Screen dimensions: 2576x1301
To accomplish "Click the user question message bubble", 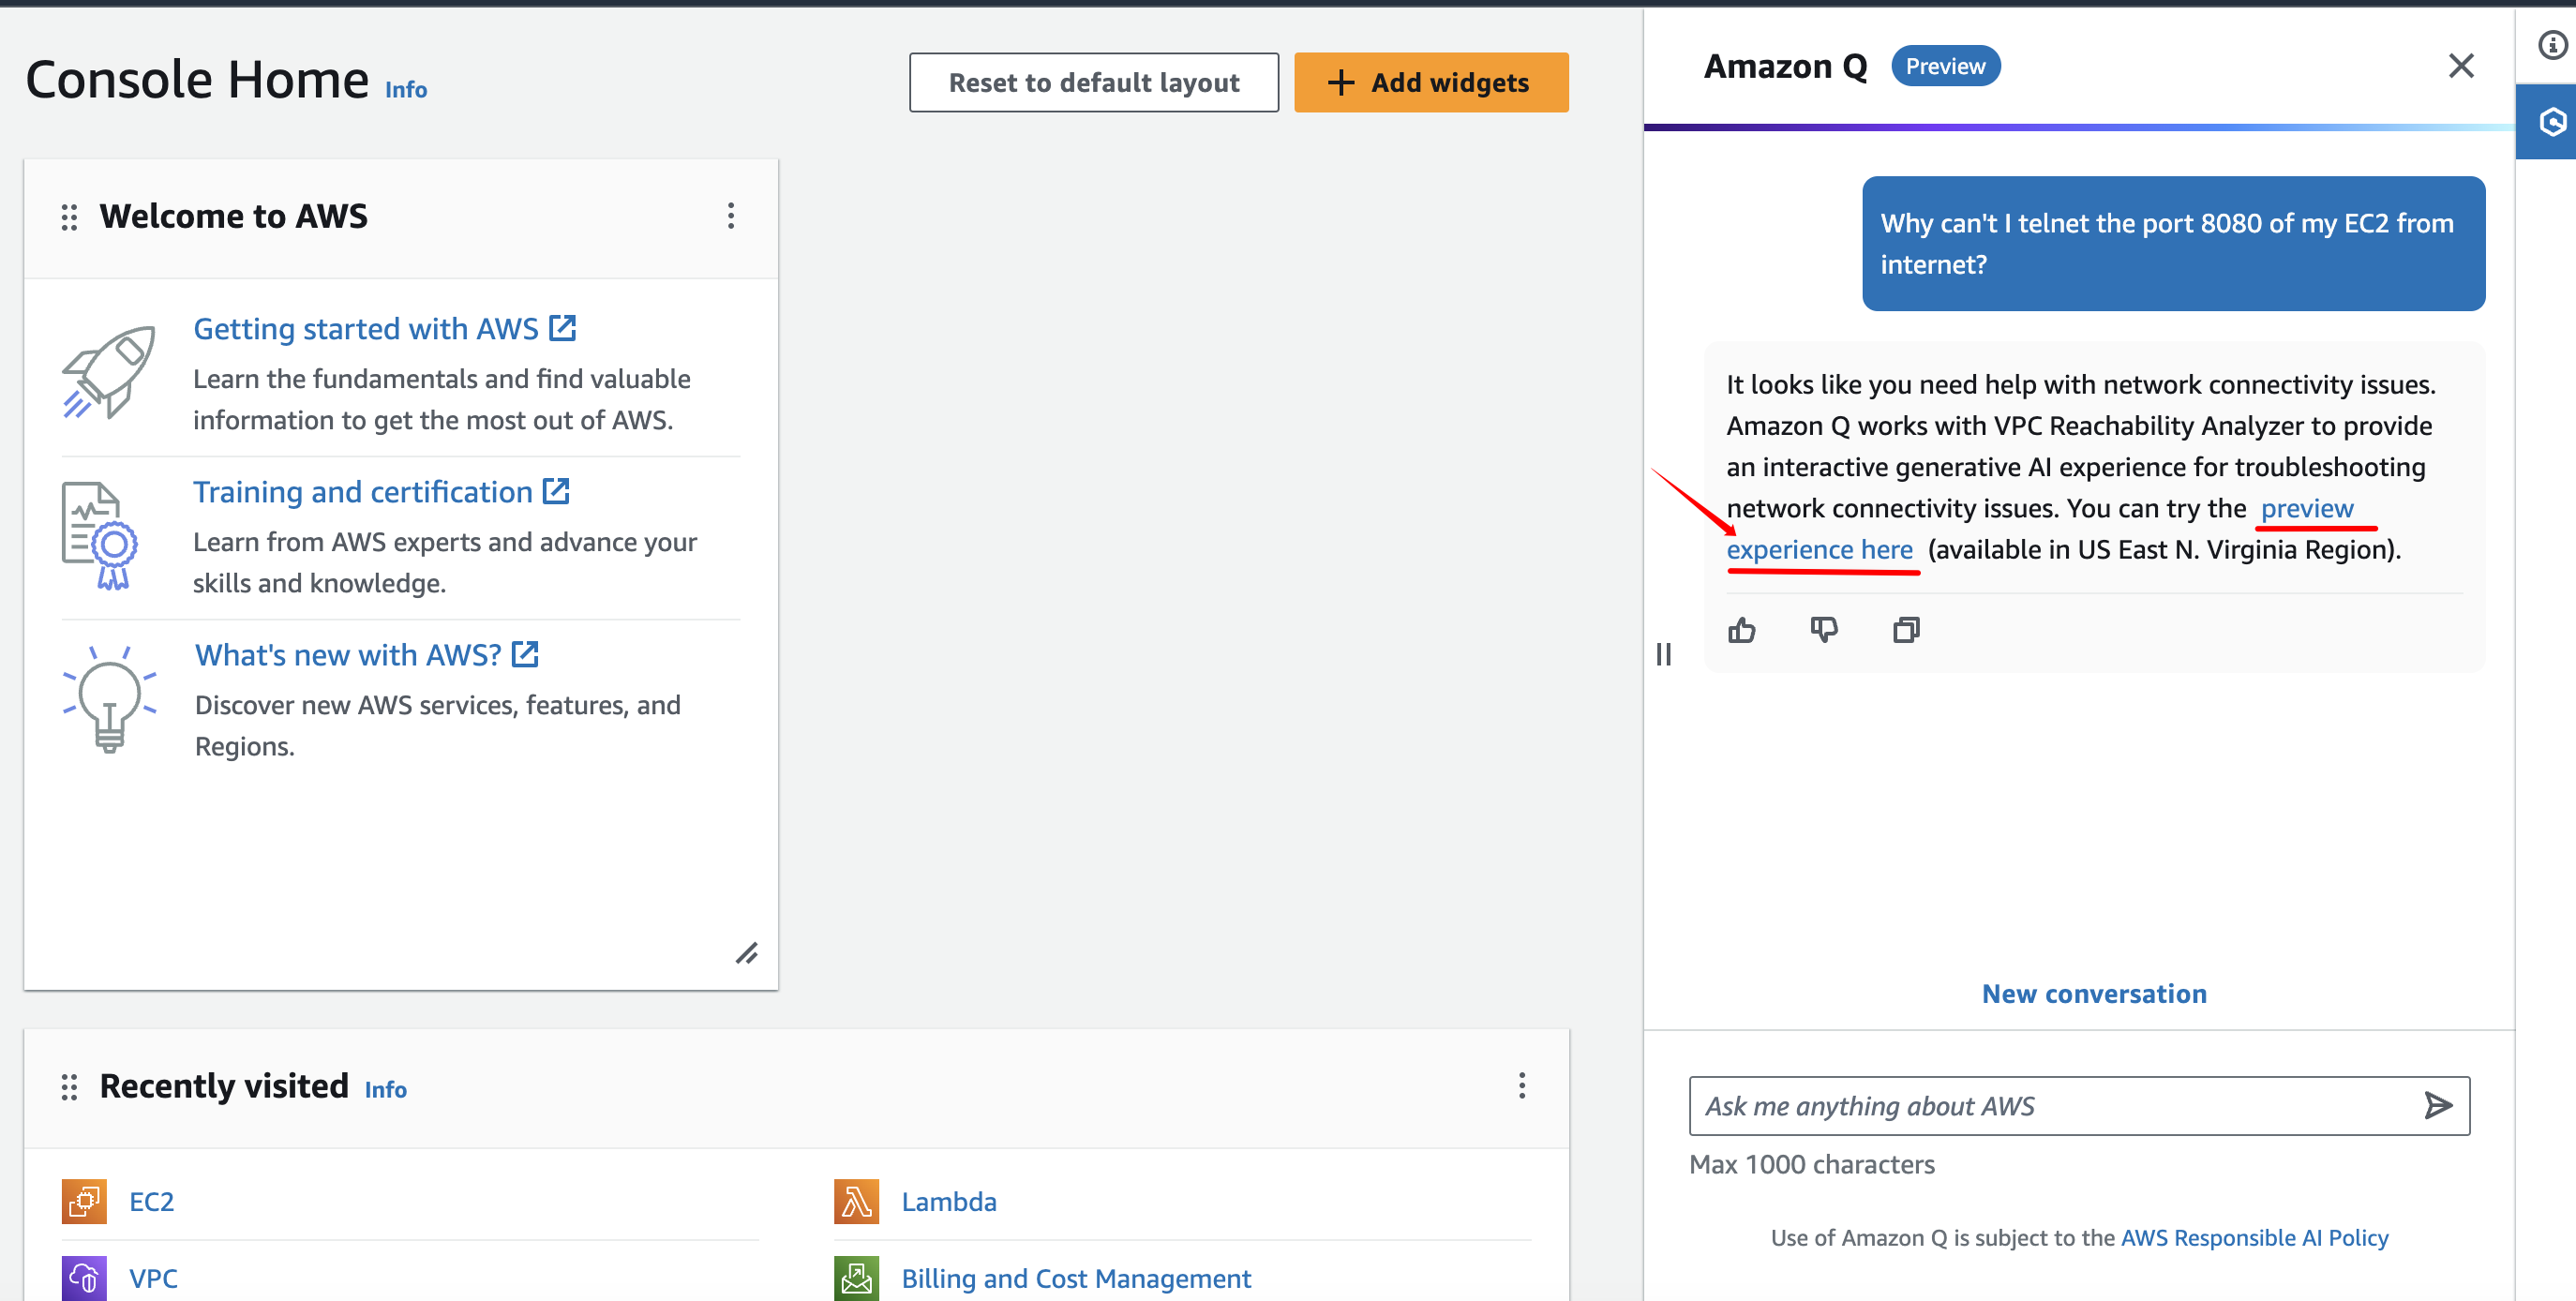I will pos(2173,244).
